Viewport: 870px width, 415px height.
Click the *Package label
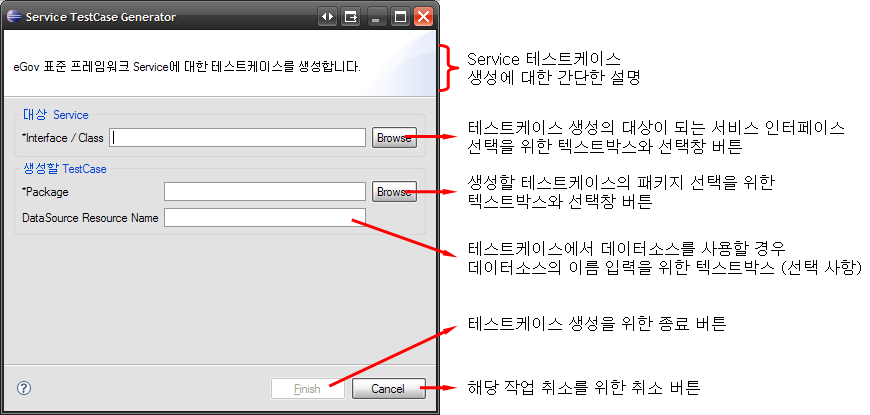coord(45,191)
